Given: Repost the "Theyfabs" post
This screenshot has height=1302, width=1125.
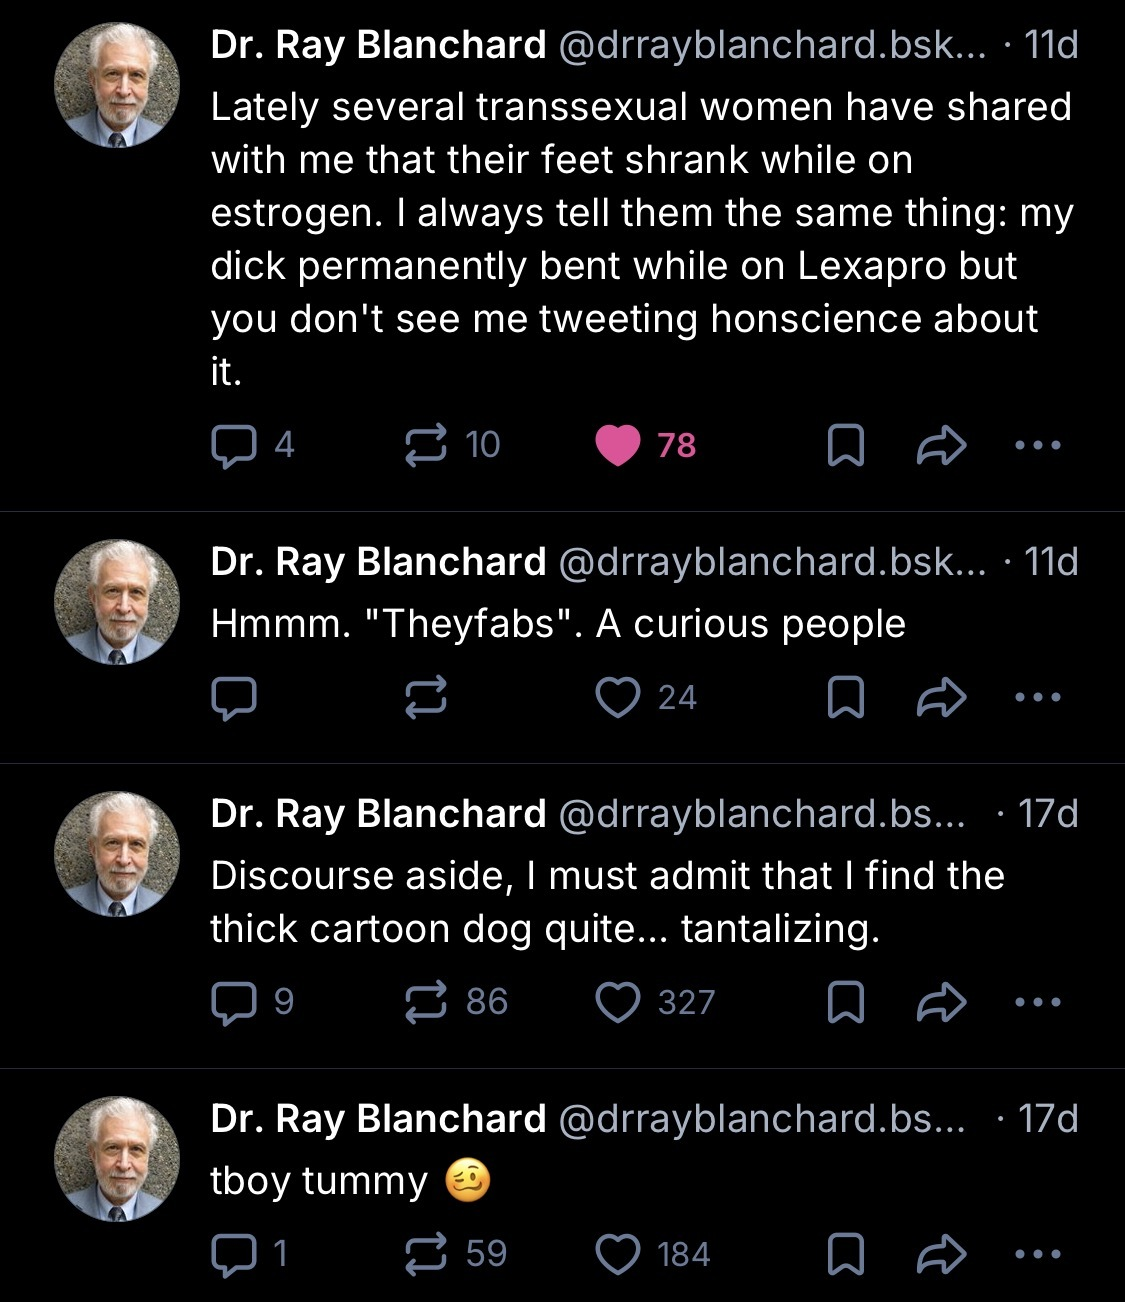Looking at the screenshot, I should coord(425,698).
